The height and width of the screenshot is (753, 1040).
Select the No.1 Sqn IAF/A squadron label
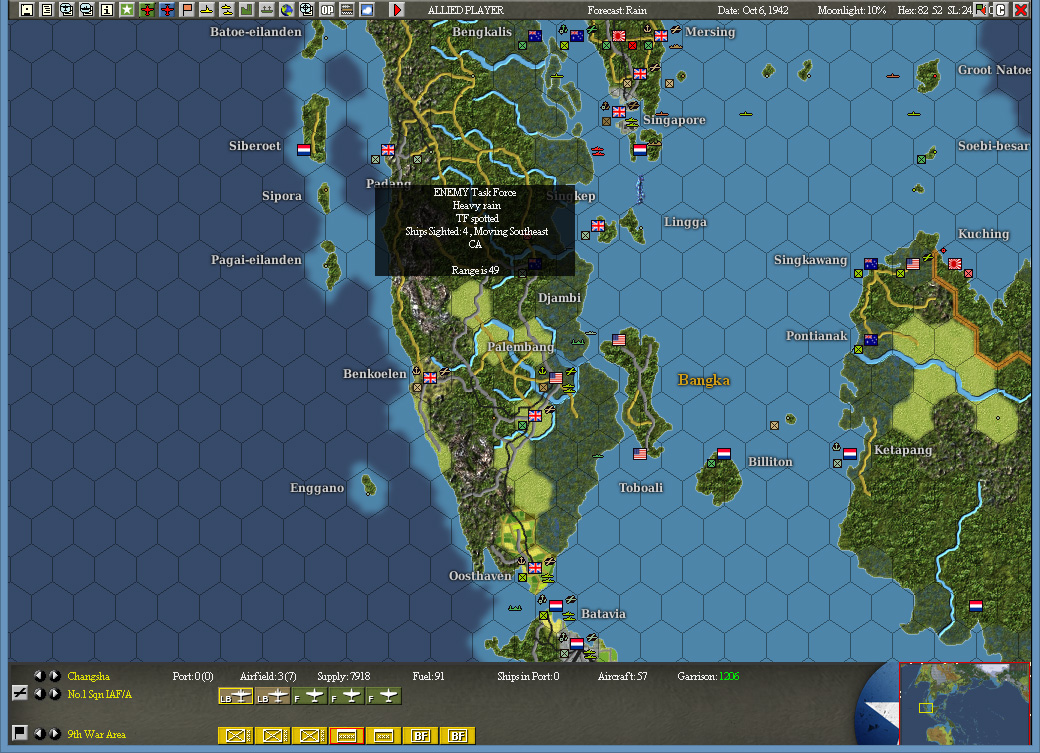coord(100,694)
